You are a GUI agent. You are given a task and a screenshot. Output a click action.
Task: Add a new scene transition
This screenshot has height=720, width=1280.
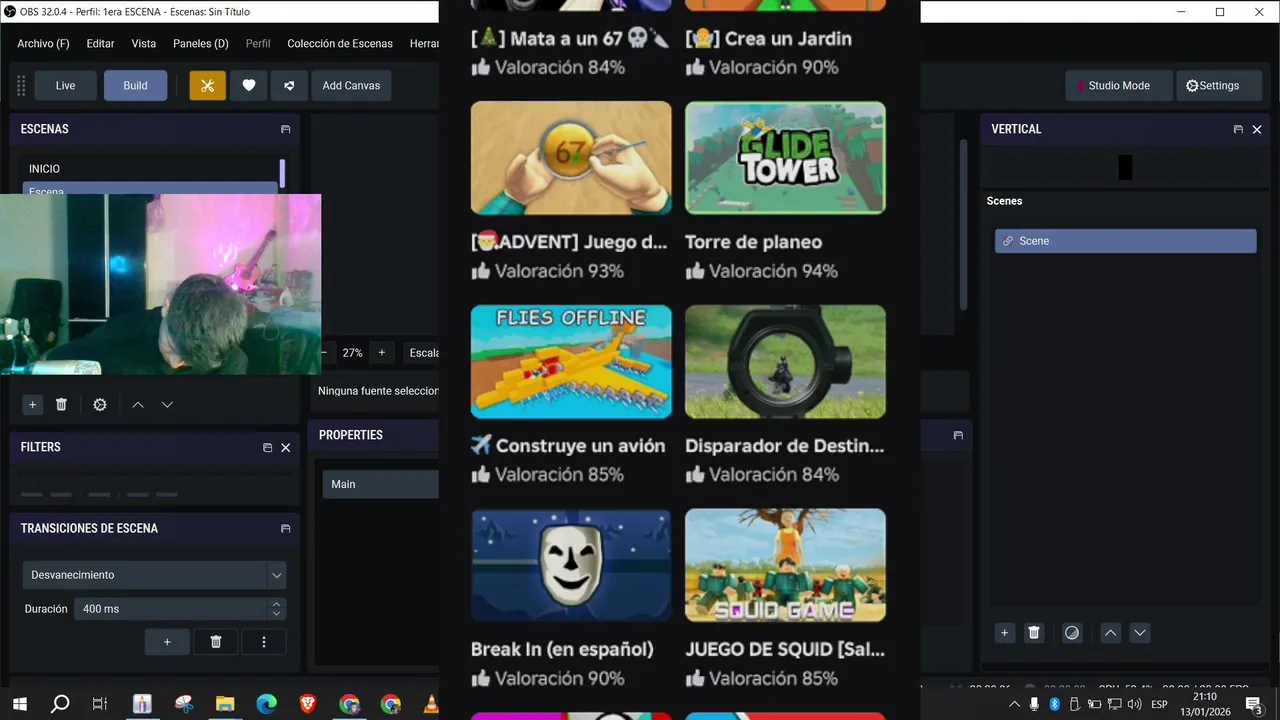click(167, 642)
